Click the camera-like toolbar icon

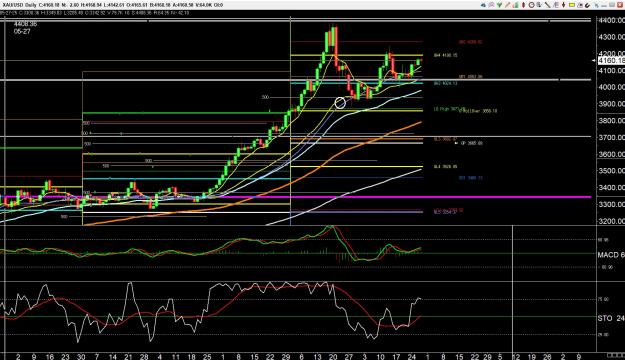pyautogui.click(x=580, y=5)
